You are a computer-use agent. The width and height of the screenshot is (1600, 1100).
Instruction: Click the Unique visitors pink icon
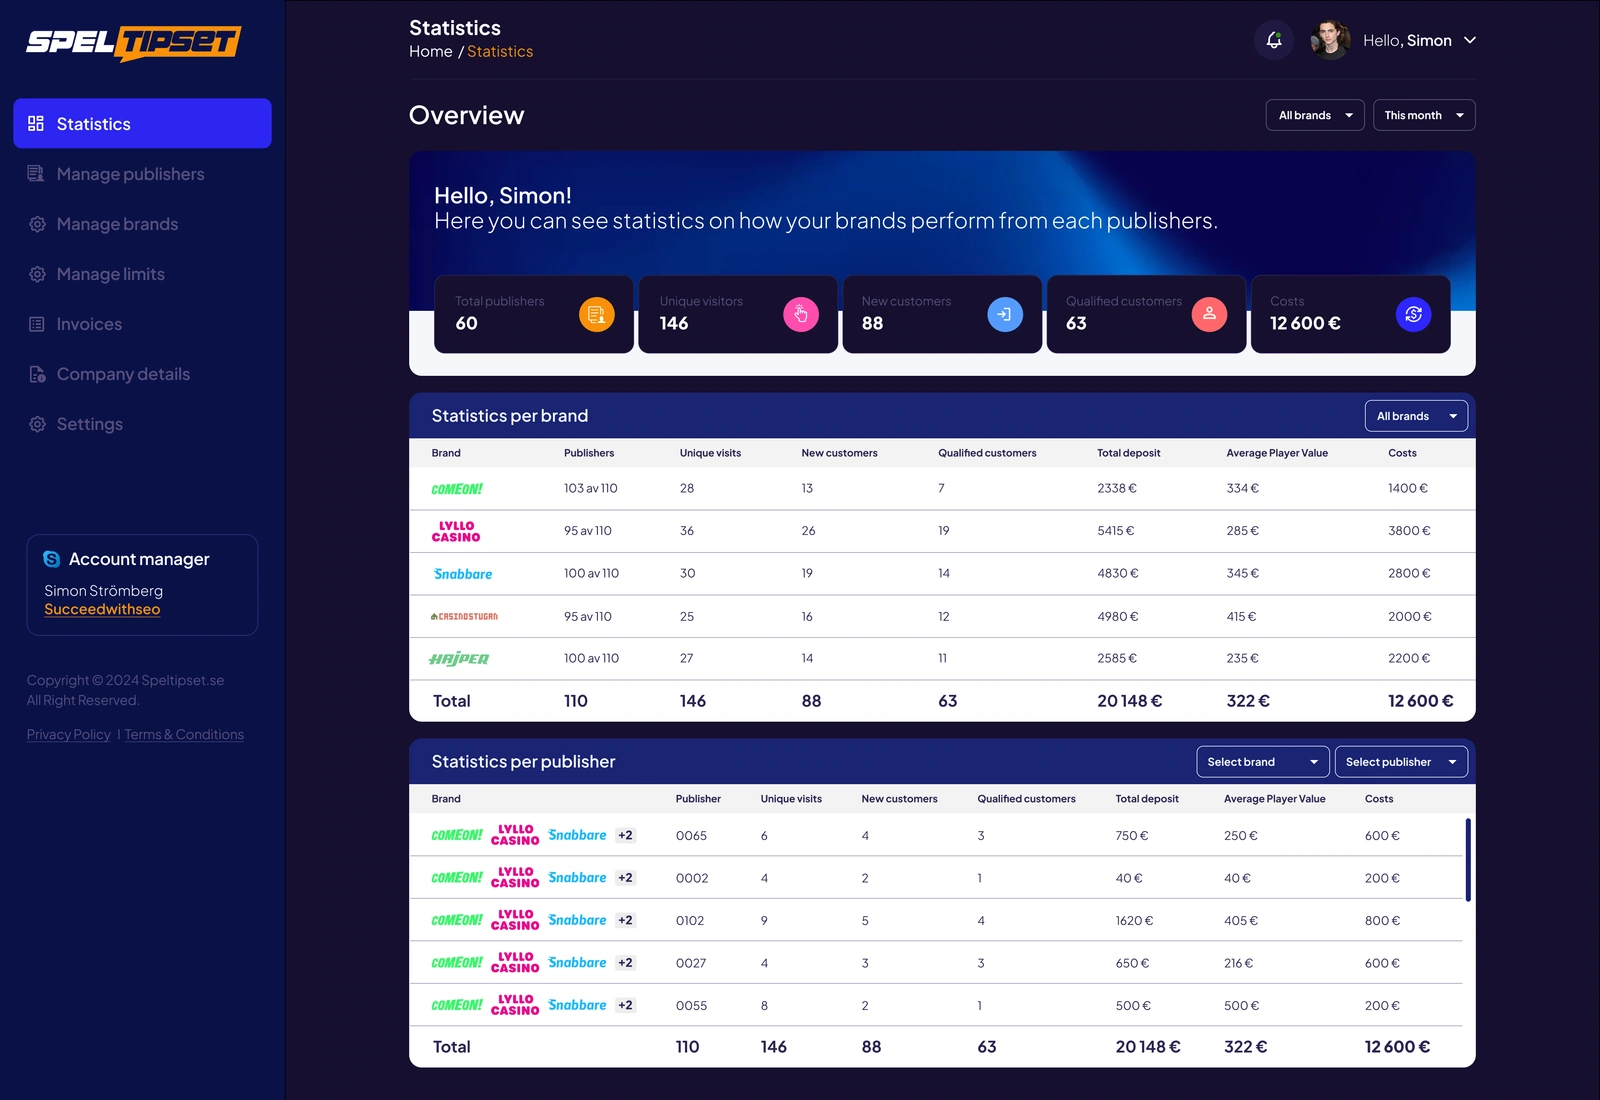click(x=801, y=314)
